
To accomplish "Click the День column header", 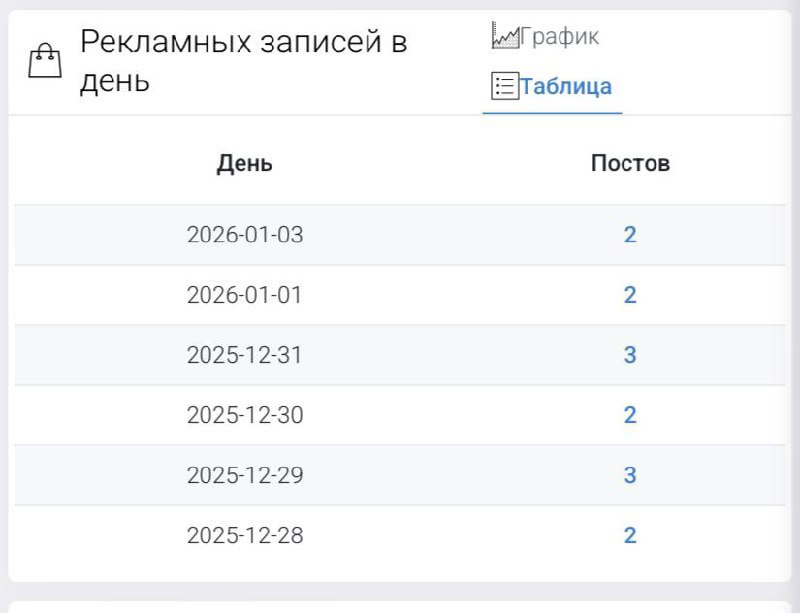I will [244, 164].
